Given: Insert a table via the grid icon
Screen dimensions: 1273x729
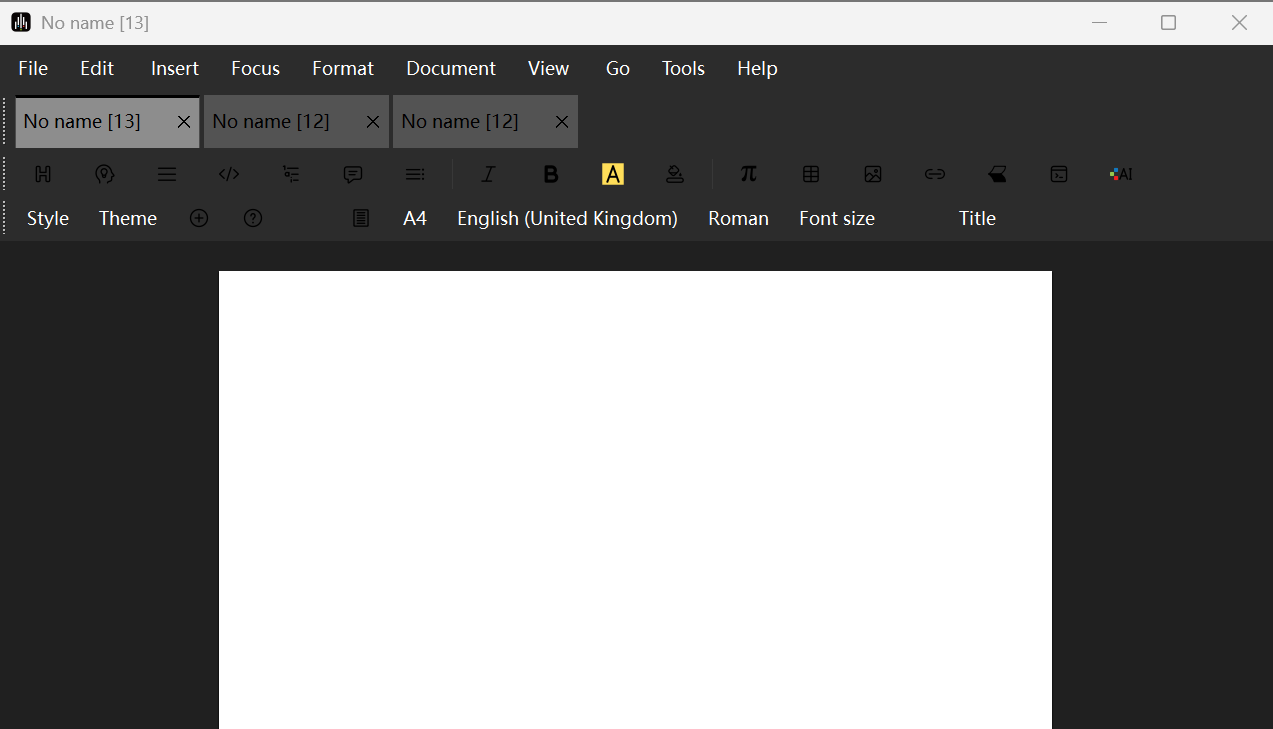Looking at the screenshot, I should (x=811, y=174).
